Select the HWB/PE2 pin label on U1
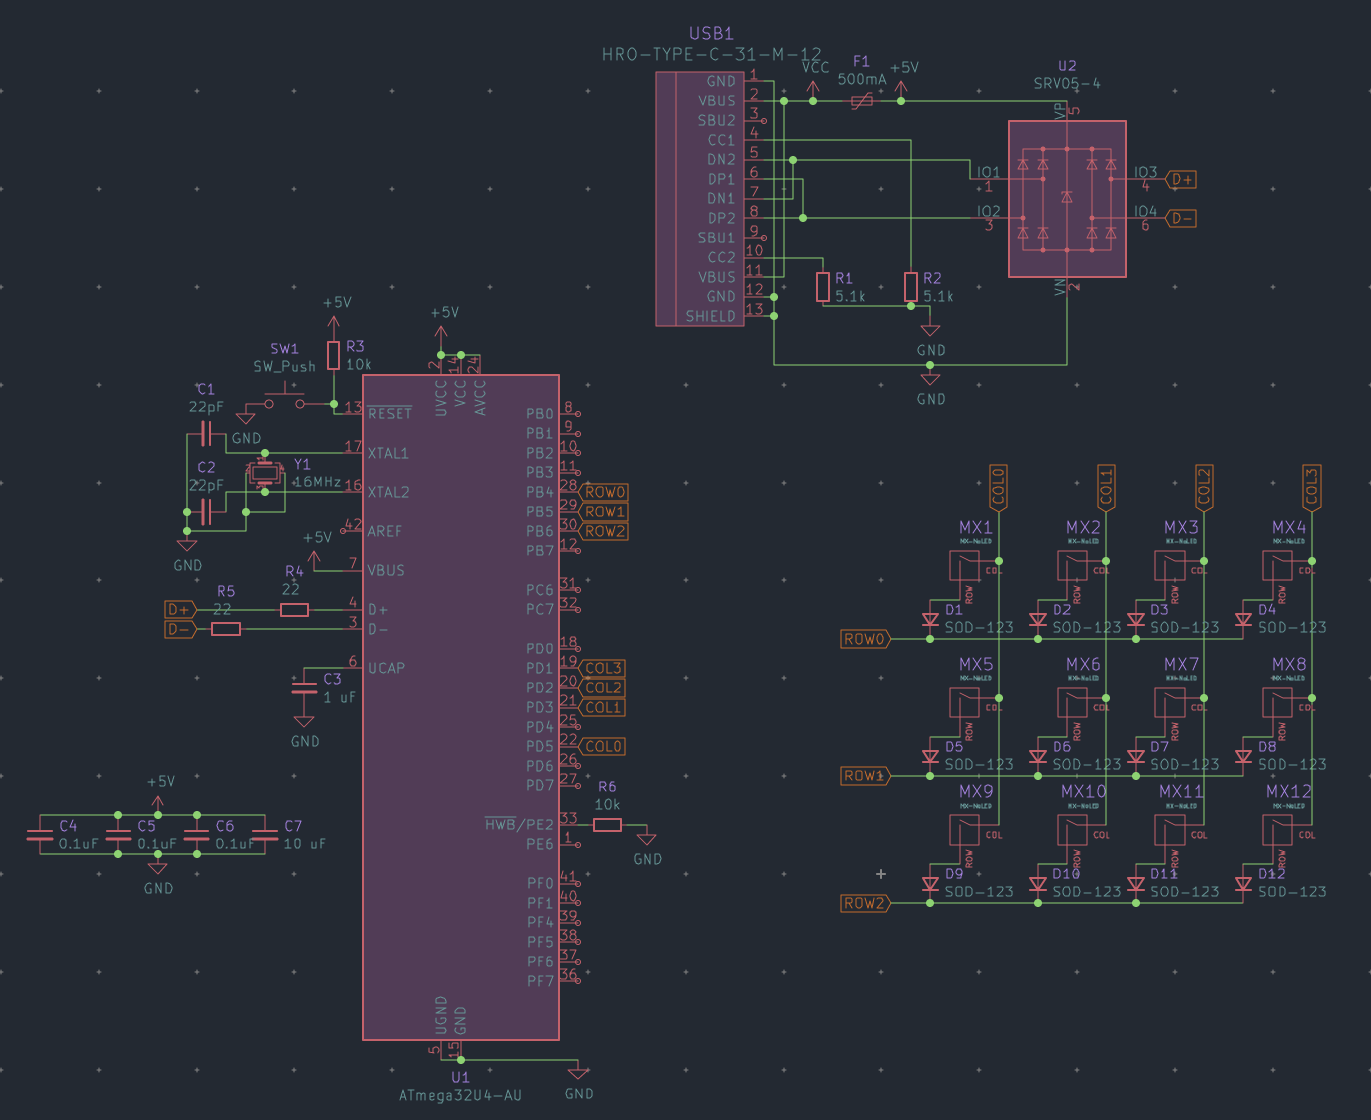 coord(519,825)
